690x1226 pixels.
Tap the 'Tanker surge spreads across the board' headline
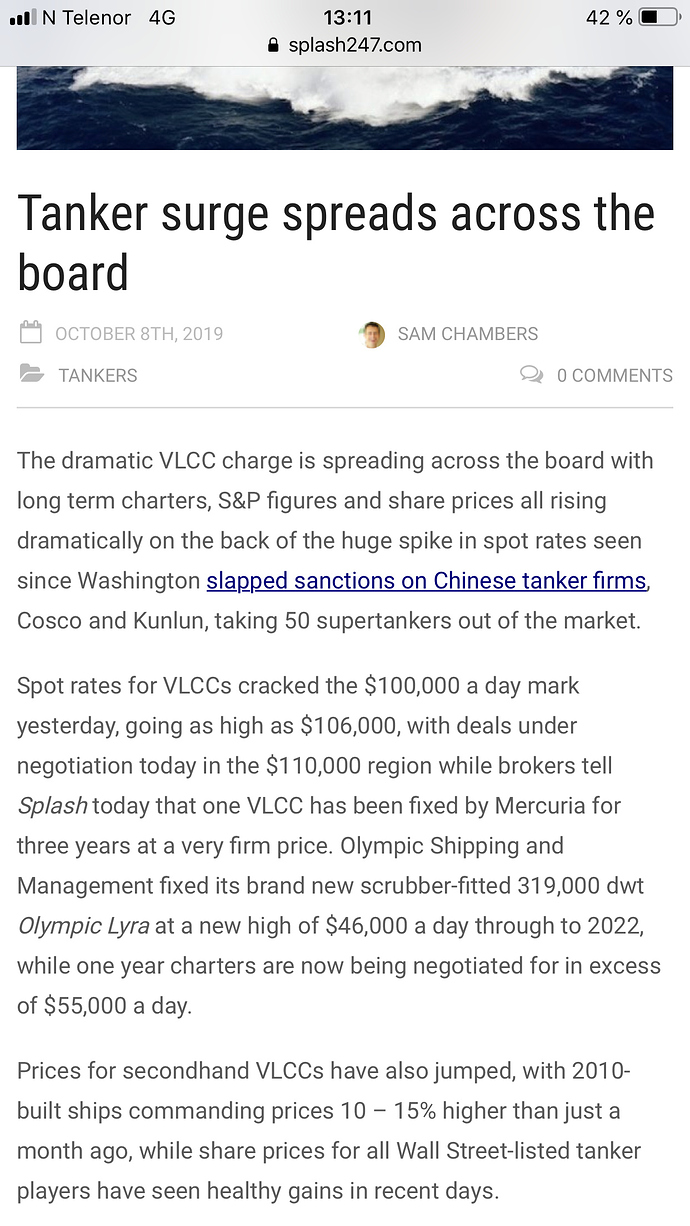pos(336,243)
